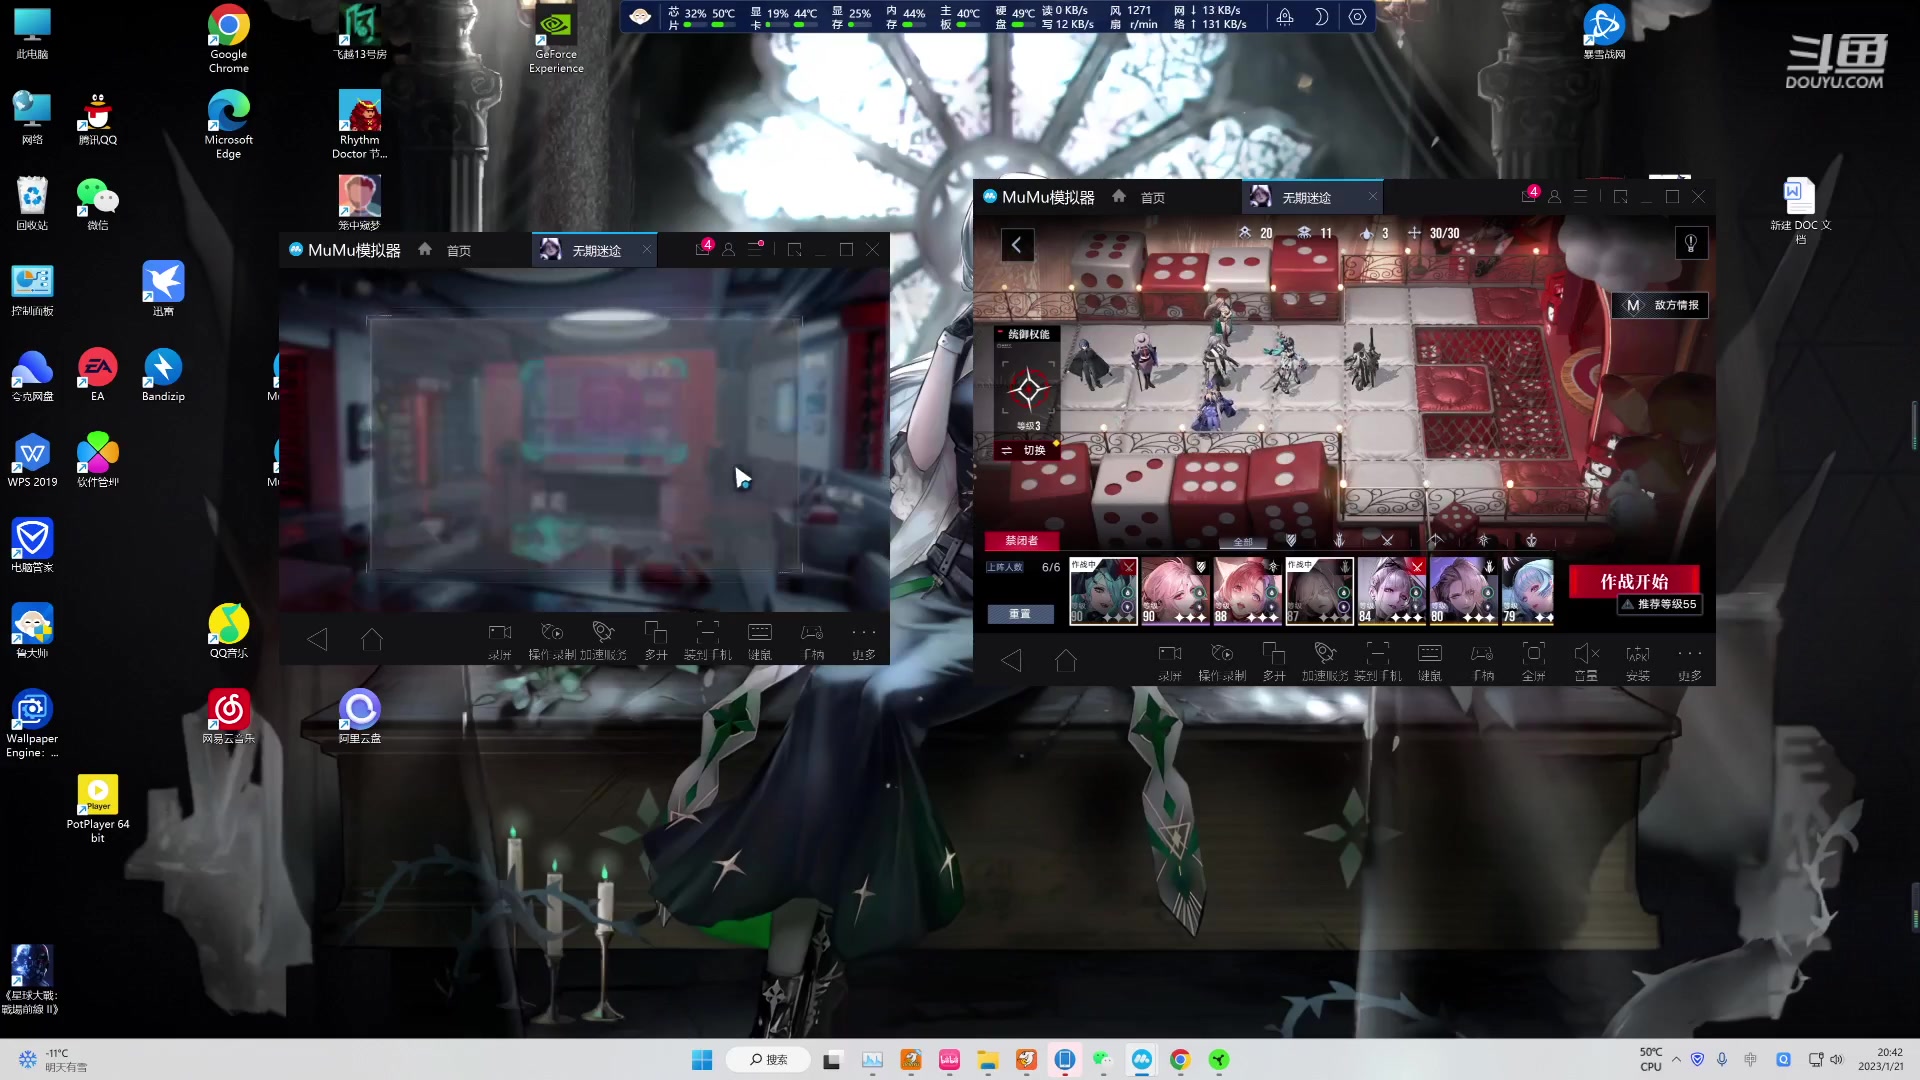
Task: Start battle with 作战开始 button
Action: 1634,581
